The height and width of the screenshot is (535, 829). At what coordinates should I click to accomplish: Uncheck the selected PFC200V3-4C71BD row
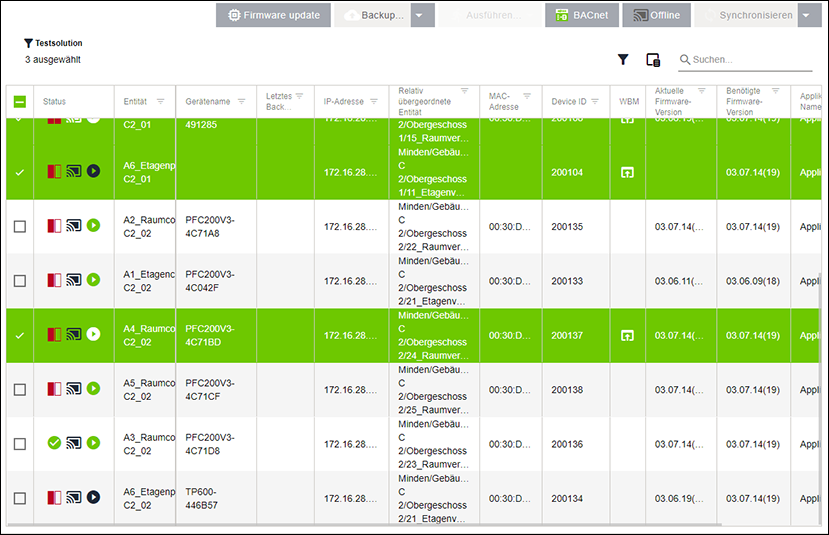click(x=20, y=335)
